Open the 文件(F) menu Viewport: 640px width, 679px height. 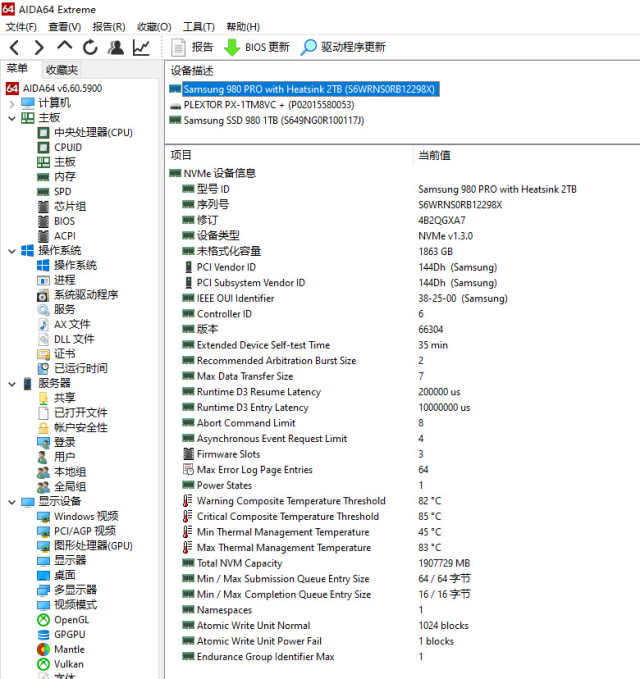coord(21,27)
